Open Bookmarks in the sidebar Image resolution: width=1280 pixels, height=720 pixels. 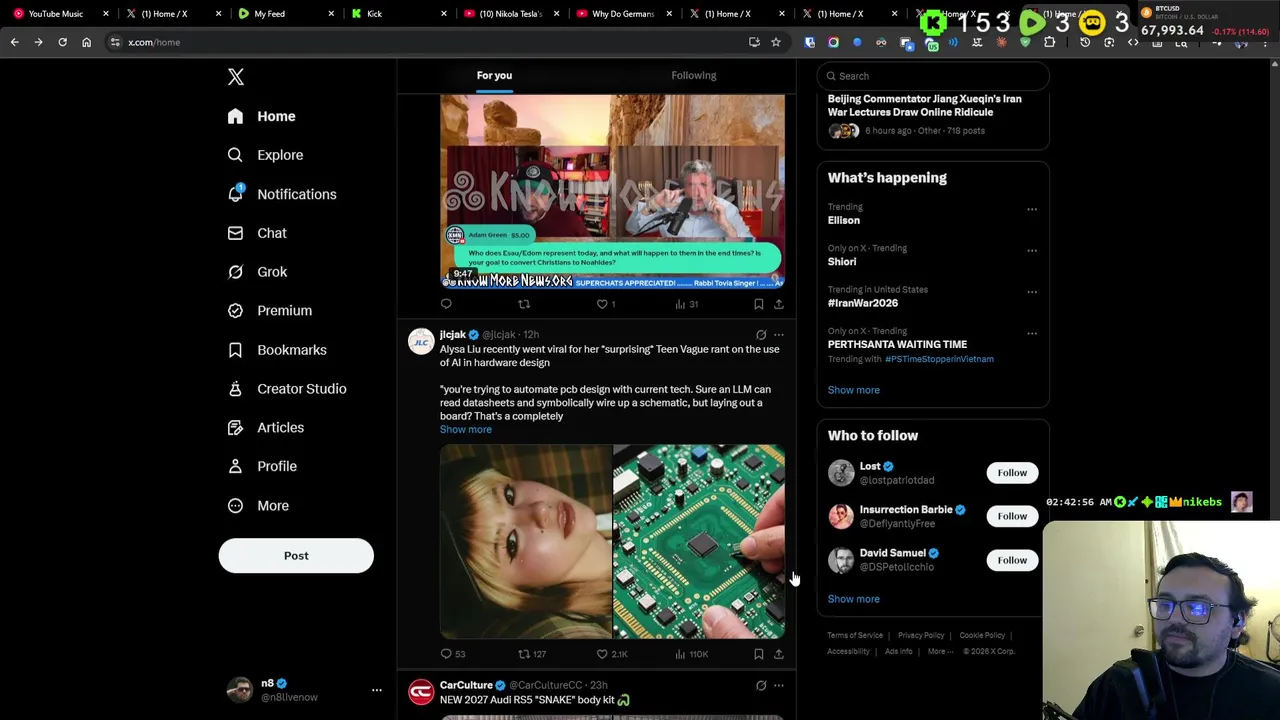pyautogui.click(x=276, y=350)
